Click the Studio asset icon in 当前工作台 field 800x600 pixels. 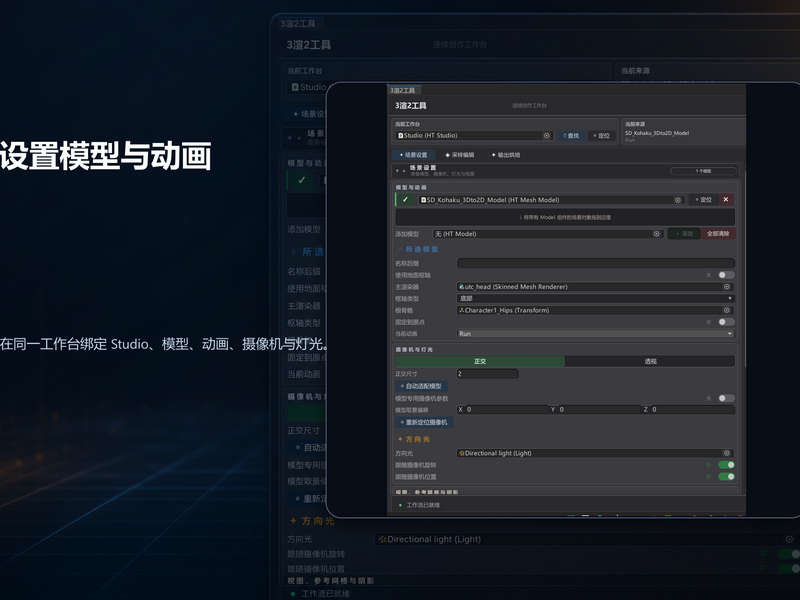tap(401, 136)
